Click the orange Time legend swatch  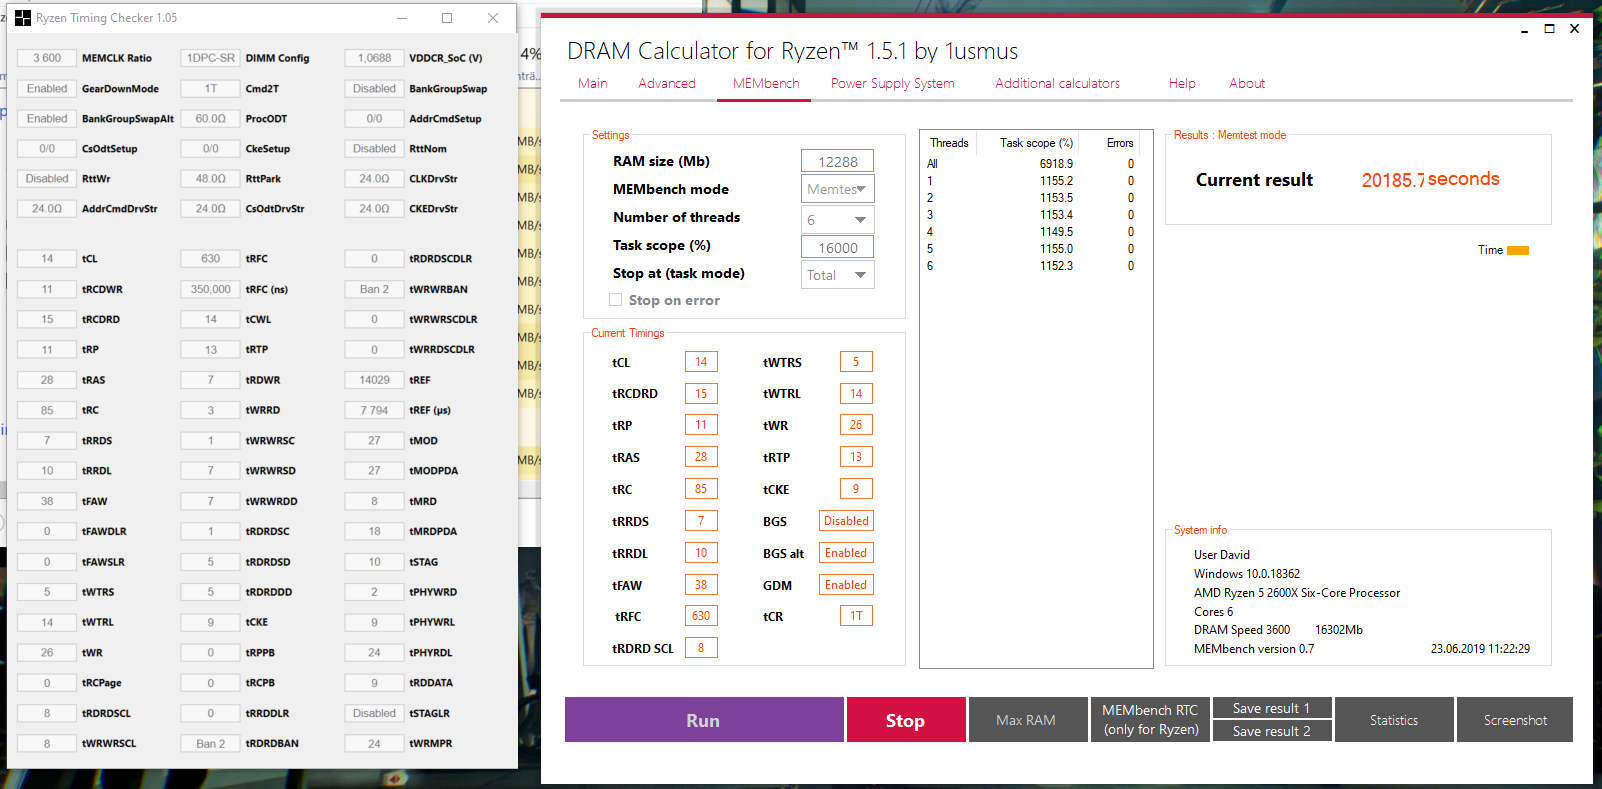click(1518, 251)
